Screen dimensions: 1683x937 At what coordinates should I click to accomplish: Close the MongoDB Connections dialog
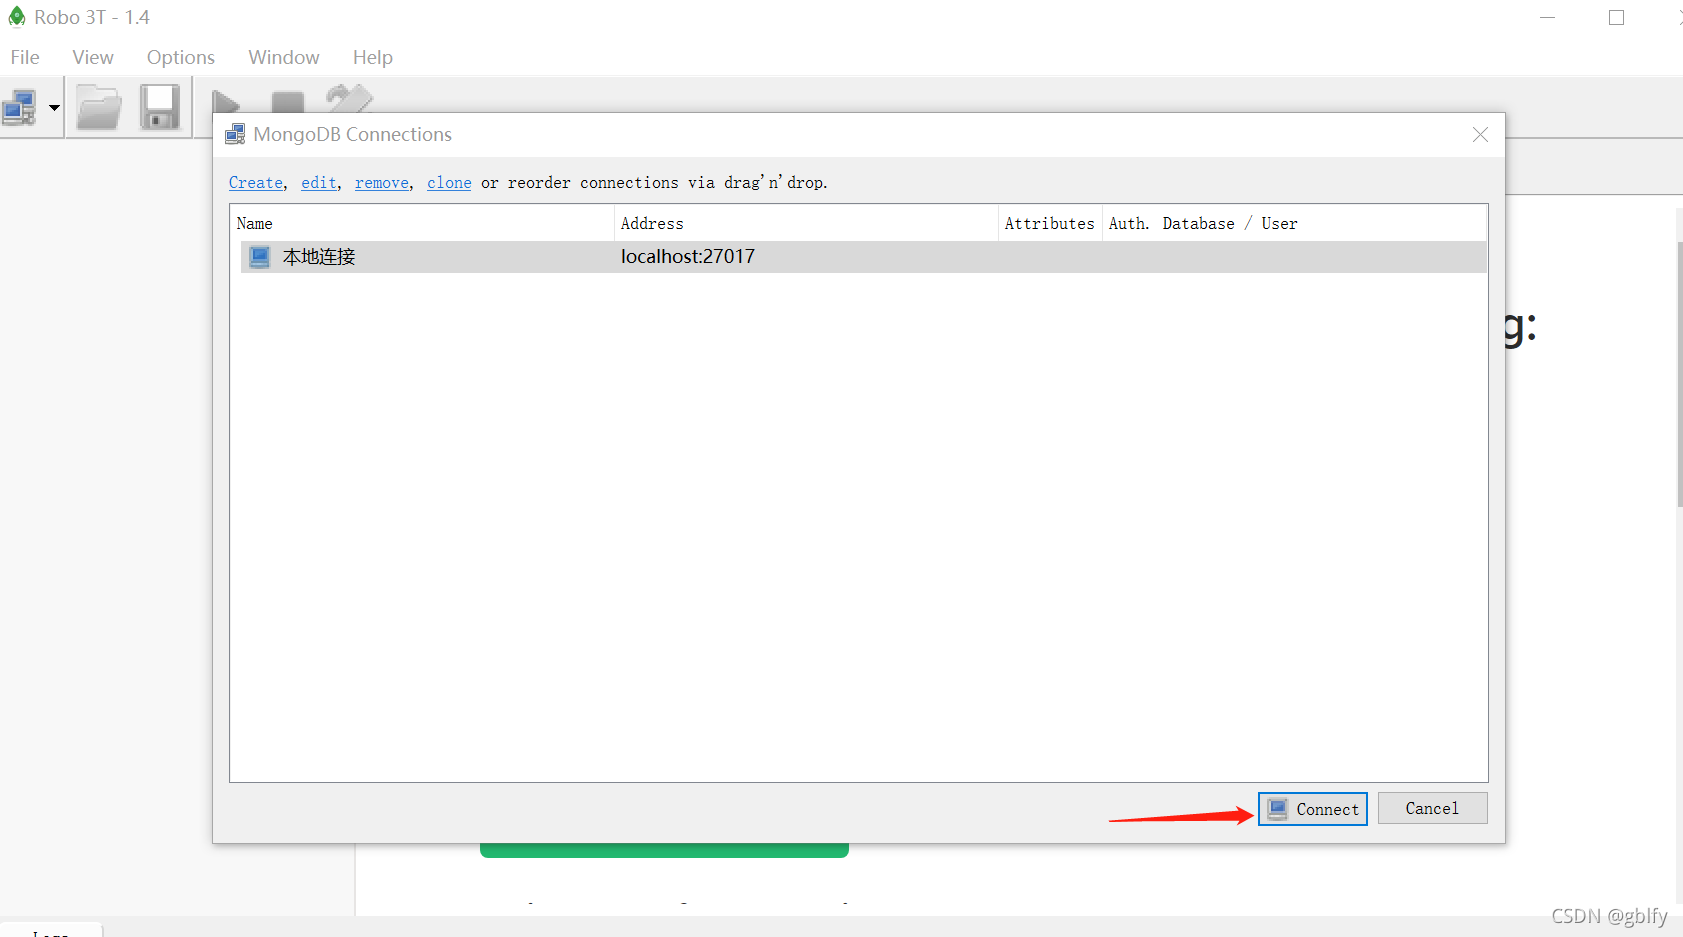coord(1480,134)
